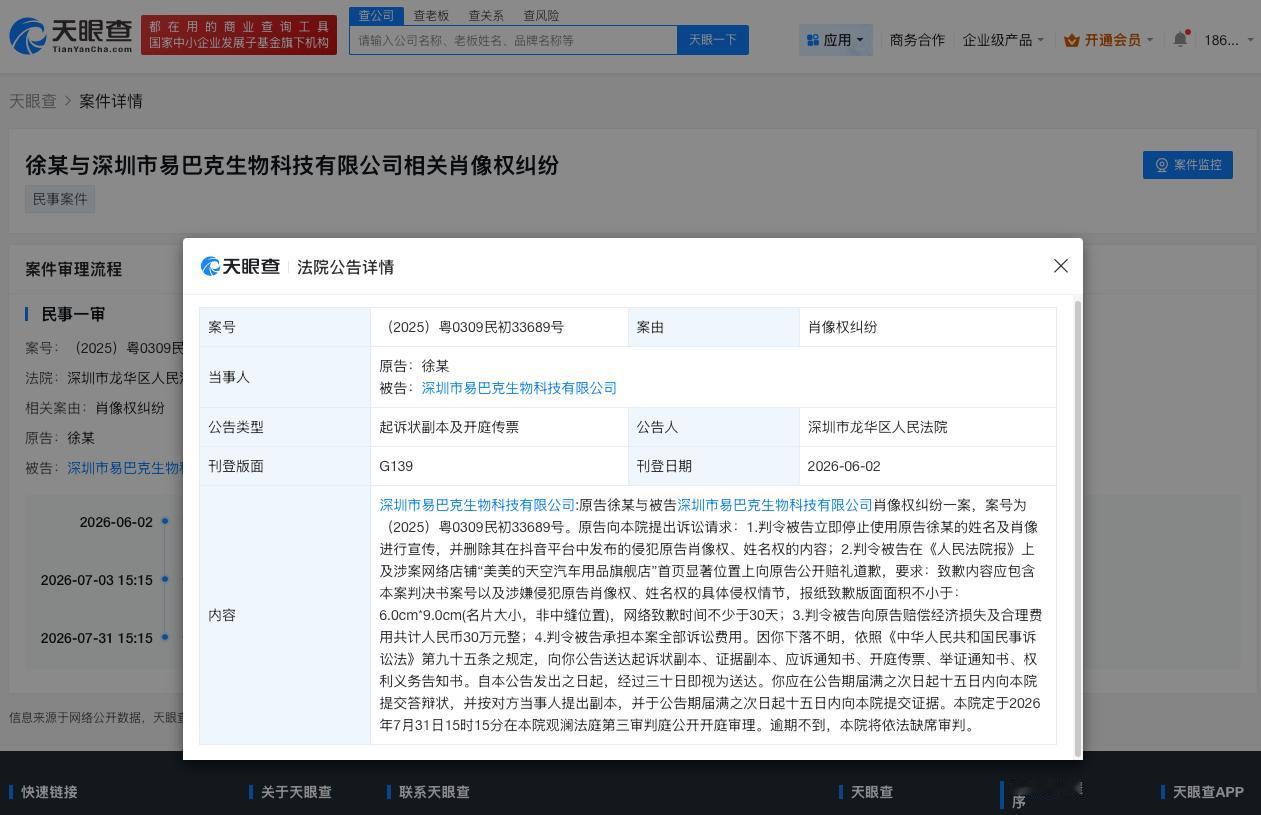The width and height of the screenshot is (1261, 815).
Task: Select timeline marker 2026-07-31 15:15
Action: [x=165, y=637]
